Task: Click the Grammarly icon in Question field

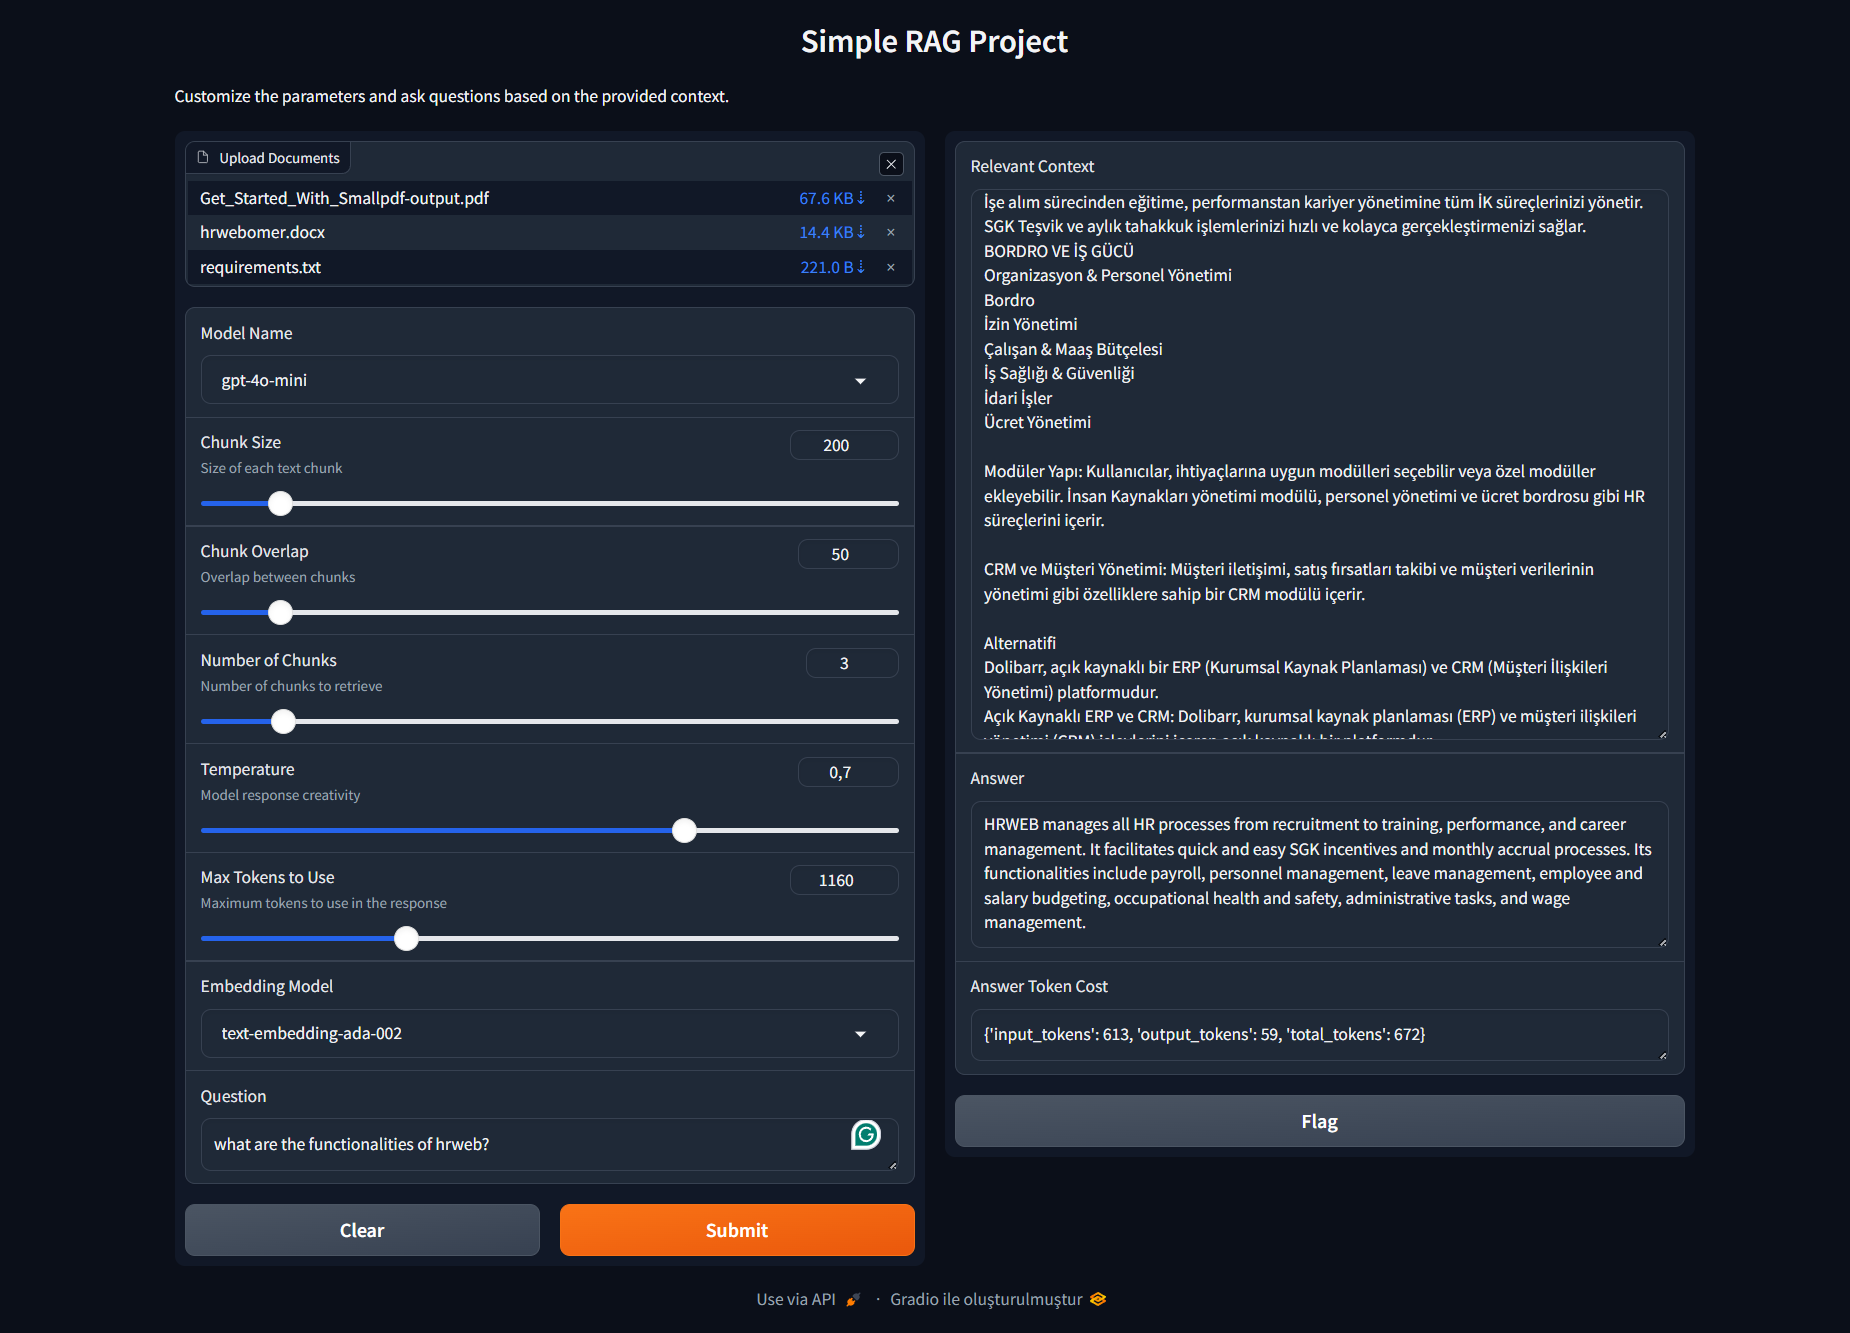Action: tap(865, 1134)
